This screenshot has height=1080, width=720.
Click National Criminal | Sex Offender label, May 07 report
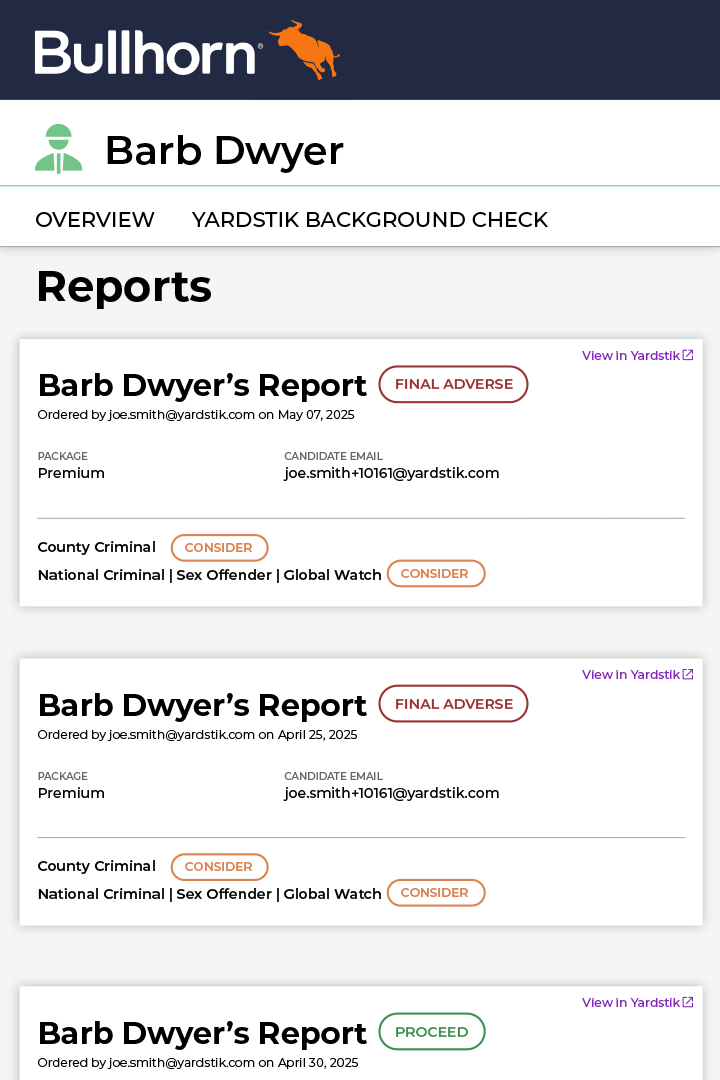pyautogui.click(x=209, y=575)
